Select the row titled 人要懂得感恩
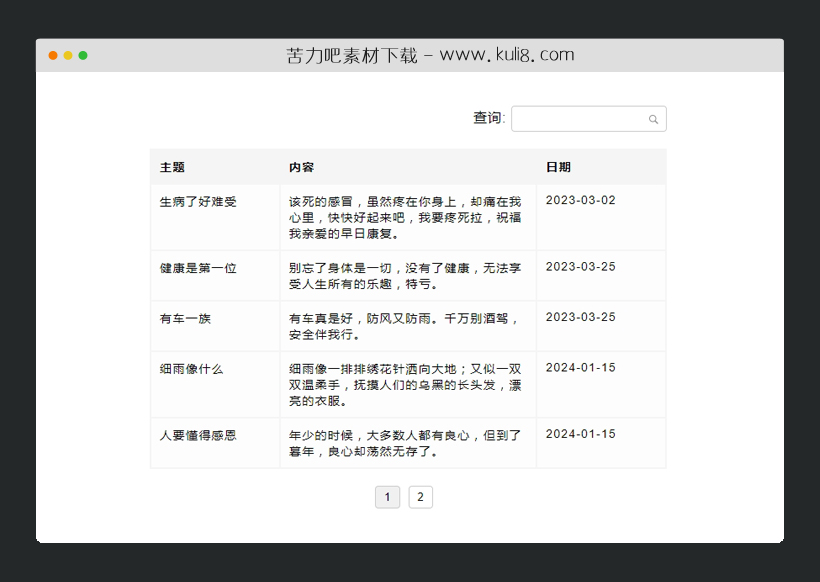The width and height of the screenshot is (820, 582). point(198,435)
